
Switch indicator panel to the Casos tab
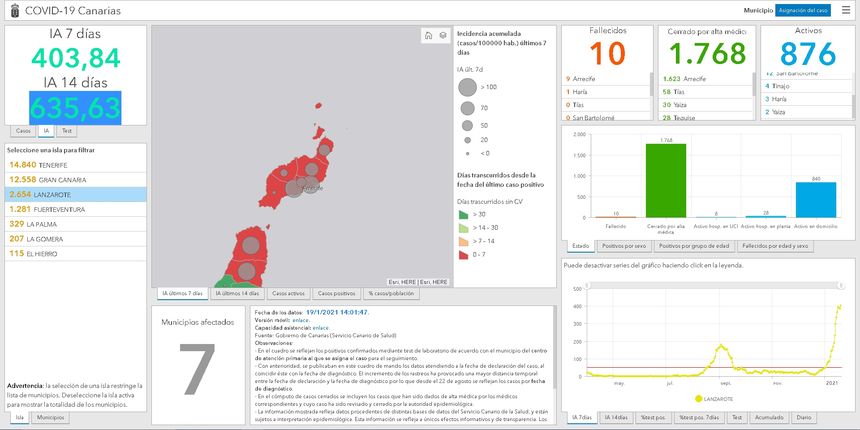[x=22, y=131]
